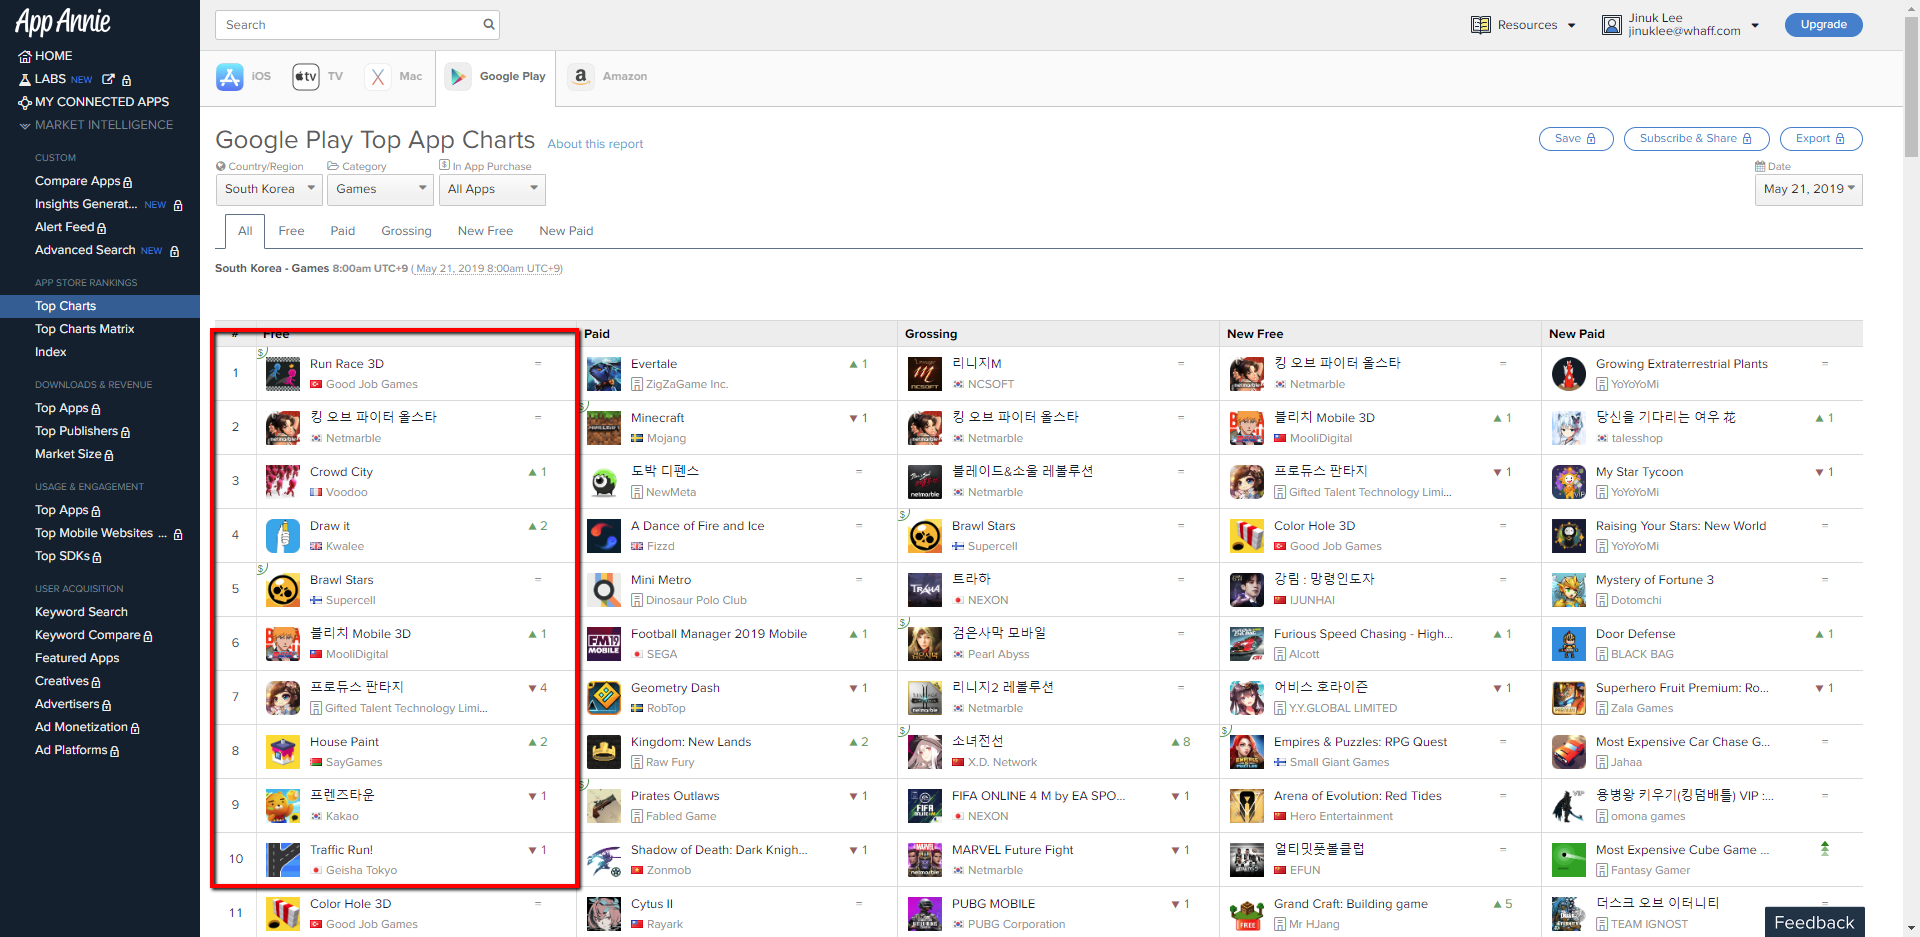Screen dimensions: 1920x937
Task: Click the Save button
Action: (x=1575, y=139)
